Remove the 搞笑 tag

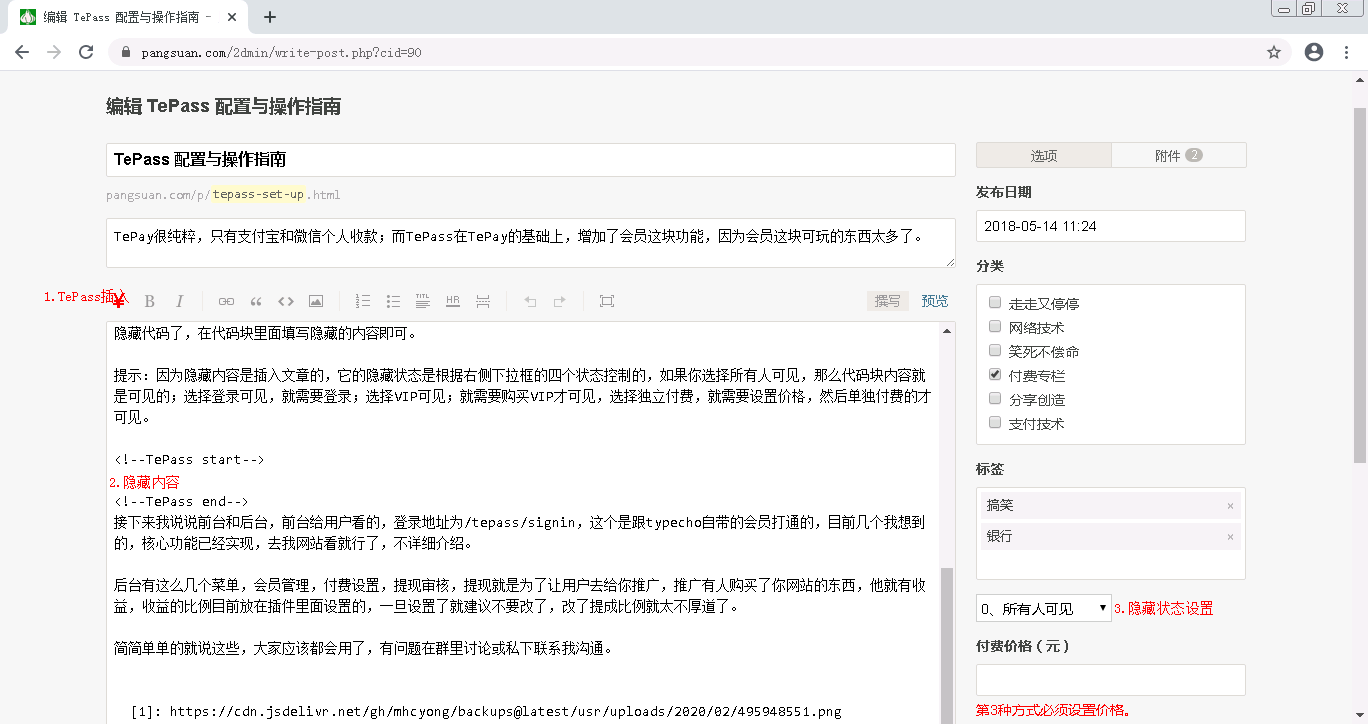click(1230, 506)
